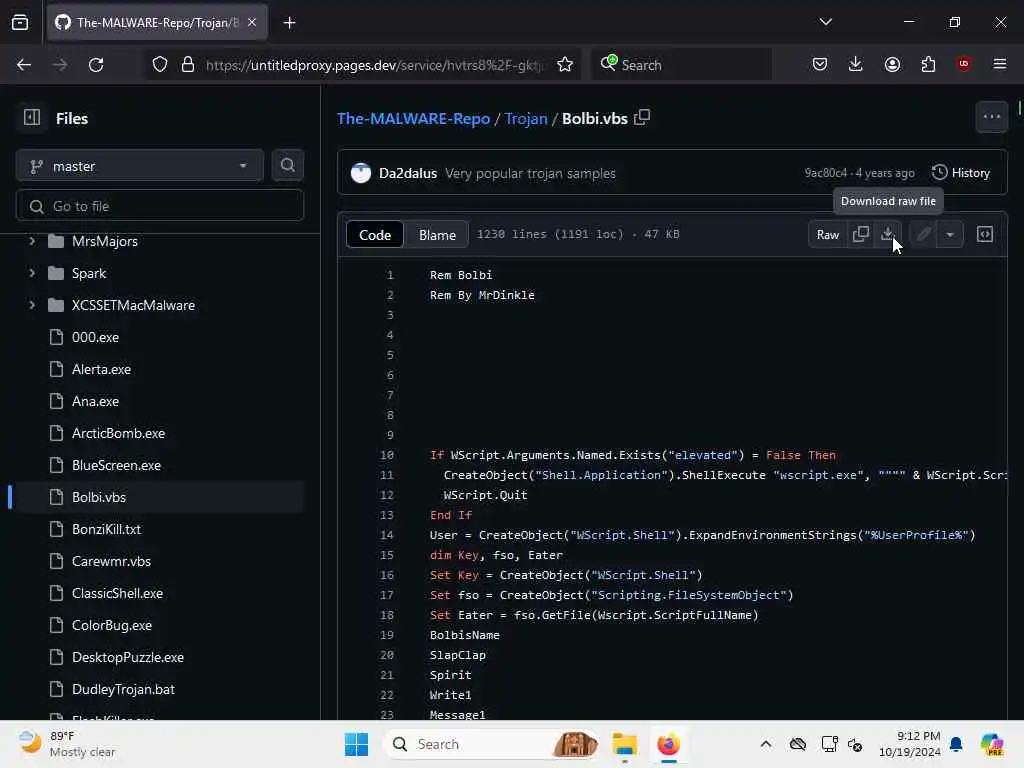Open Firefox application menu
Image resolution: width=1024 pixels, height=768 pixels.
(x=1000, y=64)
